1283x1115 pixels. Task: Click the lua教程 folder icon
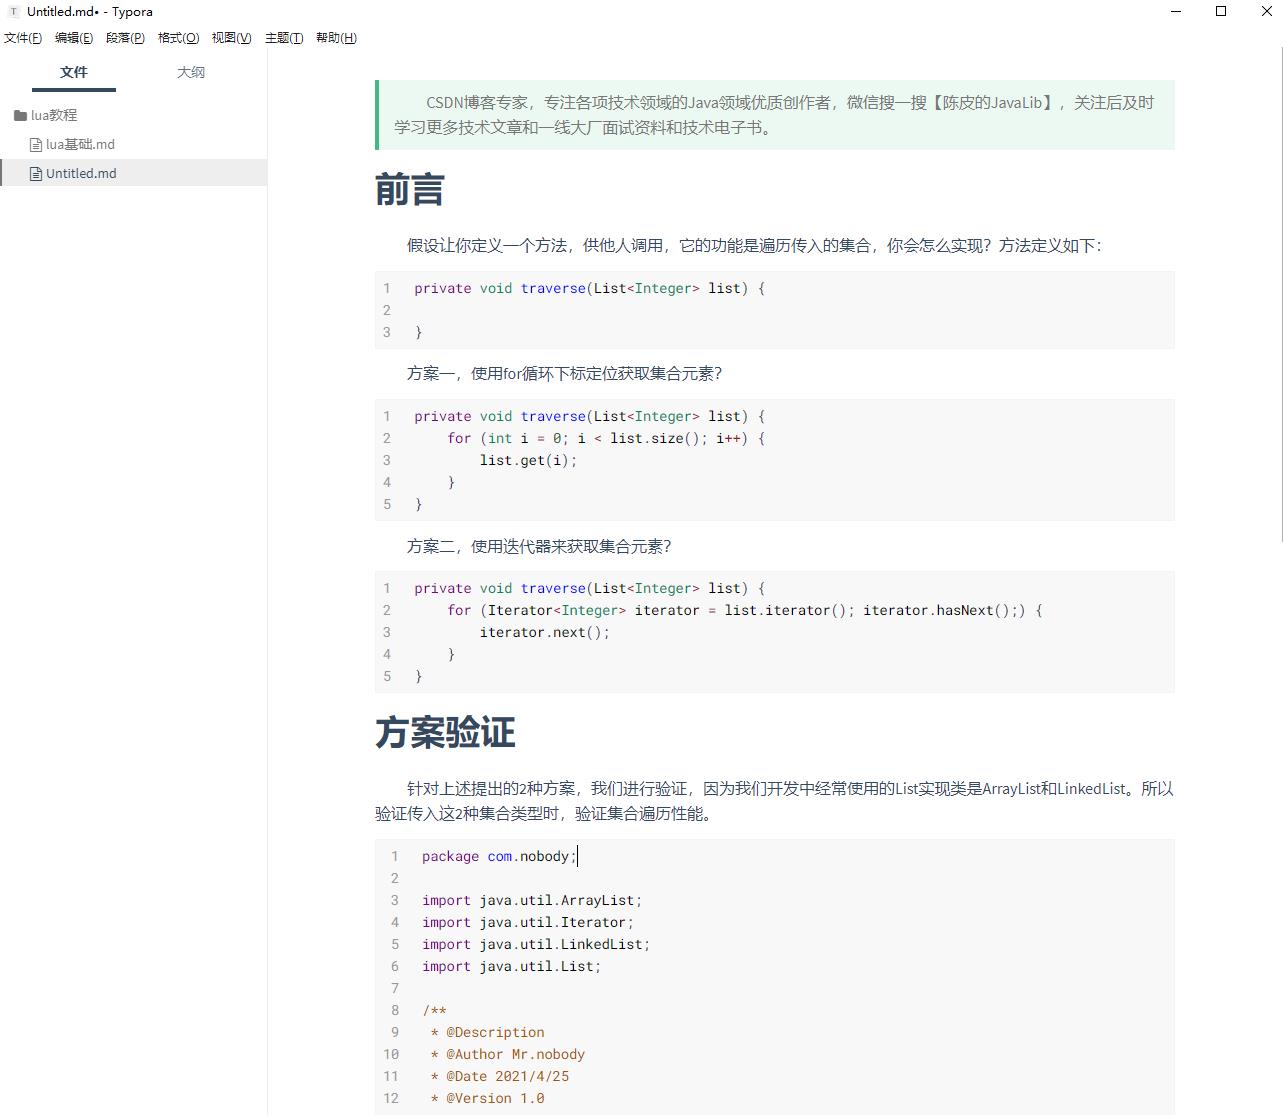pyautogui.click(x=20, y=116)
